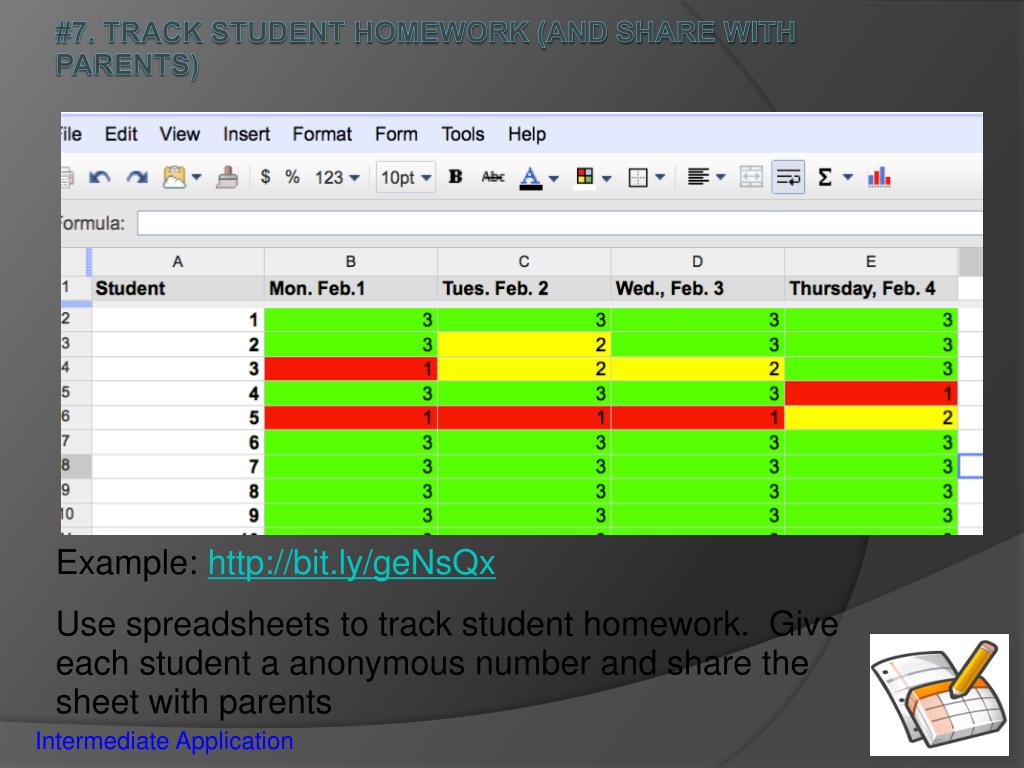Click yellow cell for student 3 Wednesday
This screenshot has width=1024, height=768.
(x=697, y=368)
